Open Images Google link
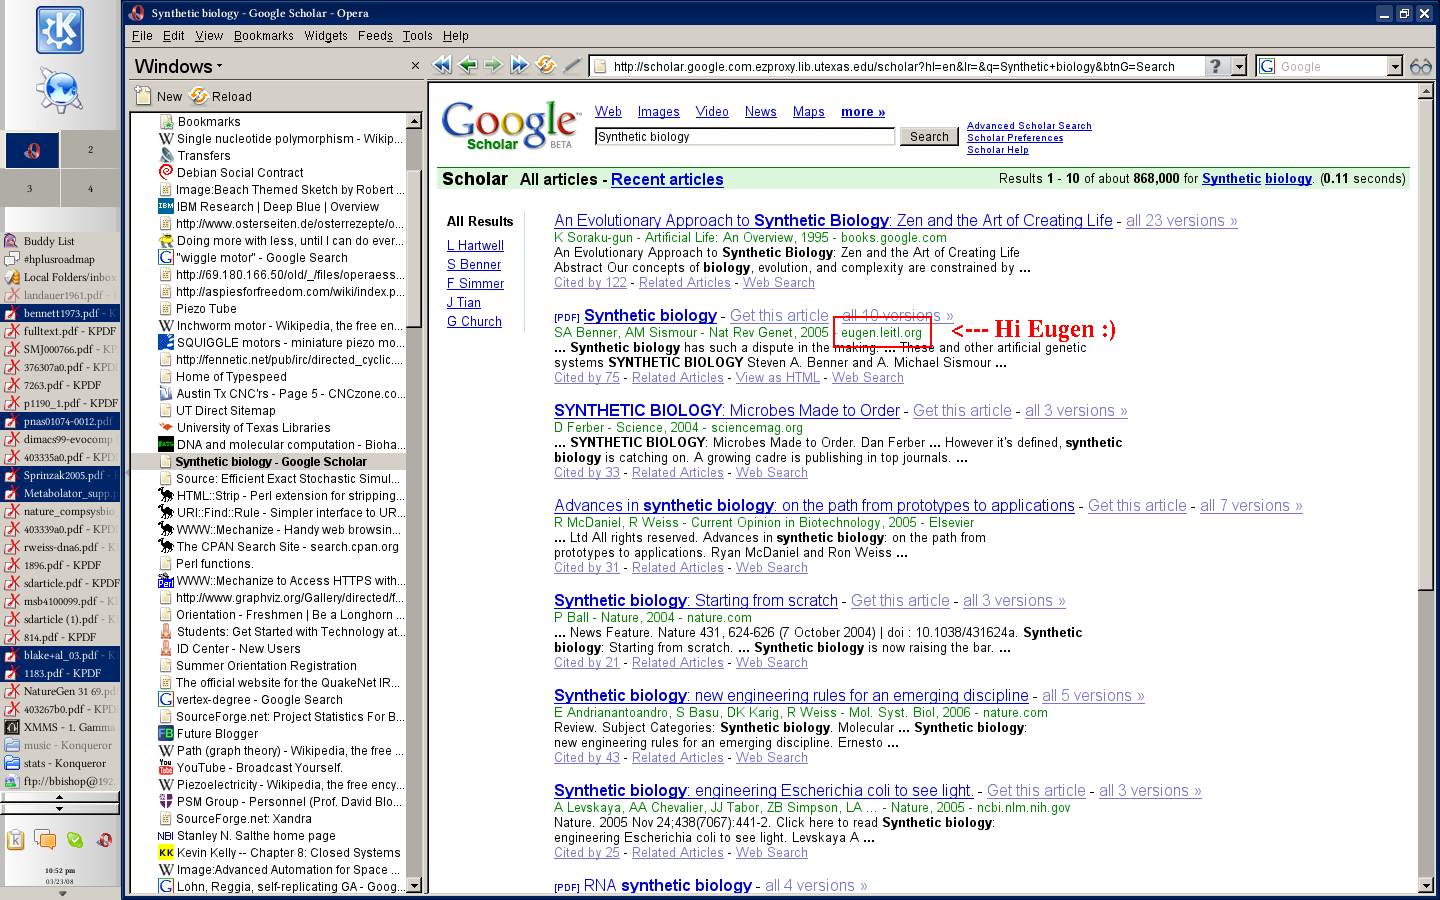Screen dimensions: 1440x900 click(x=659, y=112)
